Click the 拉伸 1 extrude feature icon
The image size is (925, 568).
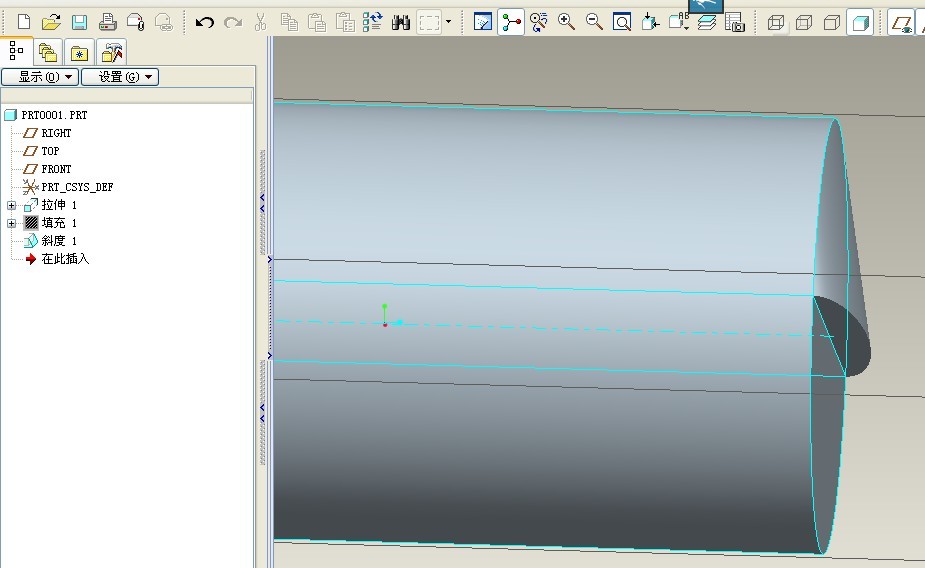pos(31,205)
